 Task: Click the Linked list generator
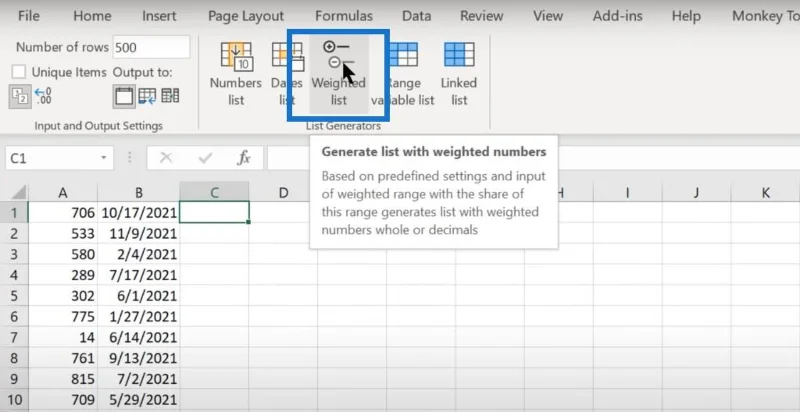[x=459, y=73]
